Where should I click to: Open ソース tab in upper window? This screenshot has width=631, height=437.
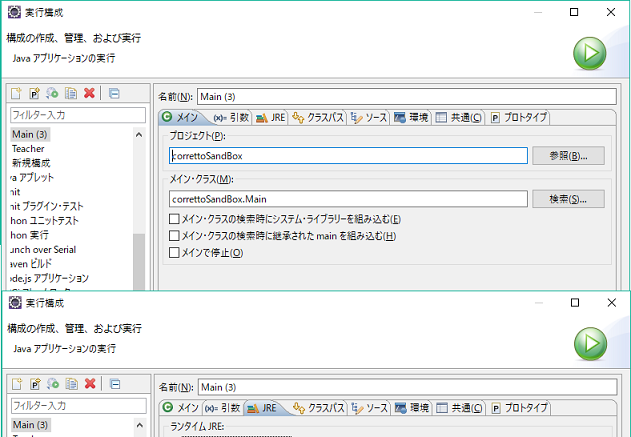click(368, 117)
